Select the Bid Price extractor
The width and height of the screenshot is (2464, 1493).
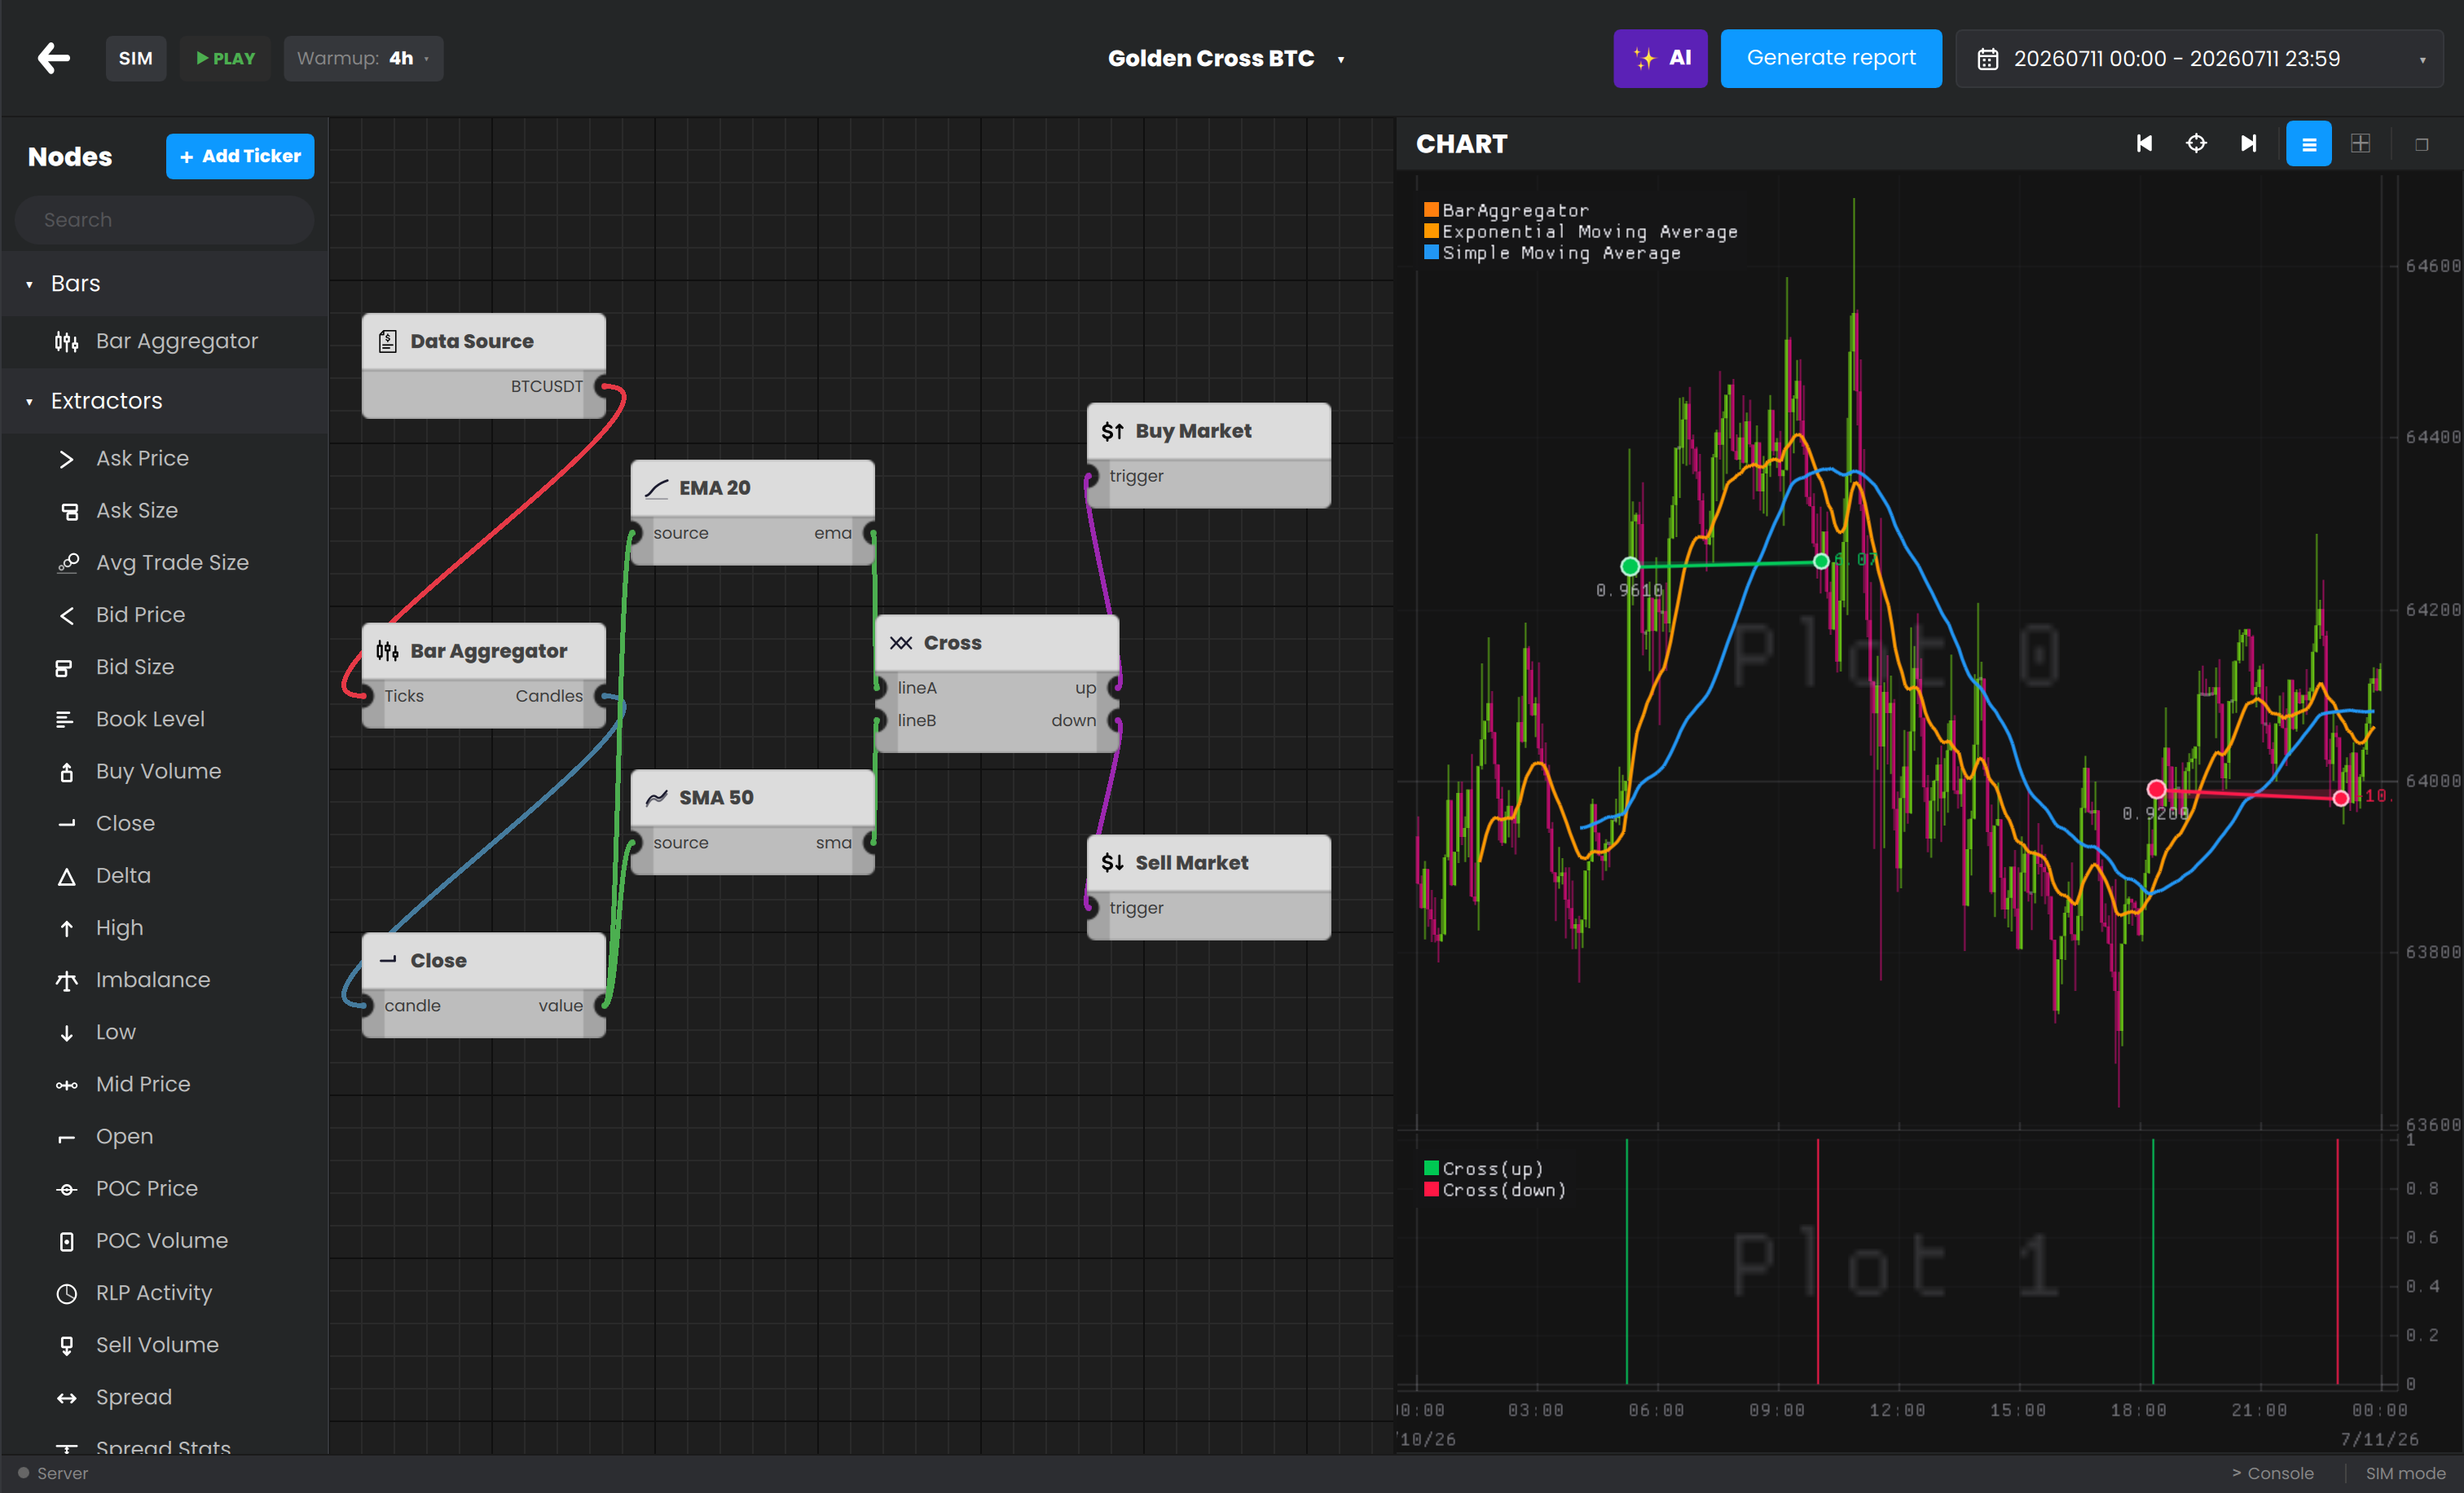coord(164,615)
